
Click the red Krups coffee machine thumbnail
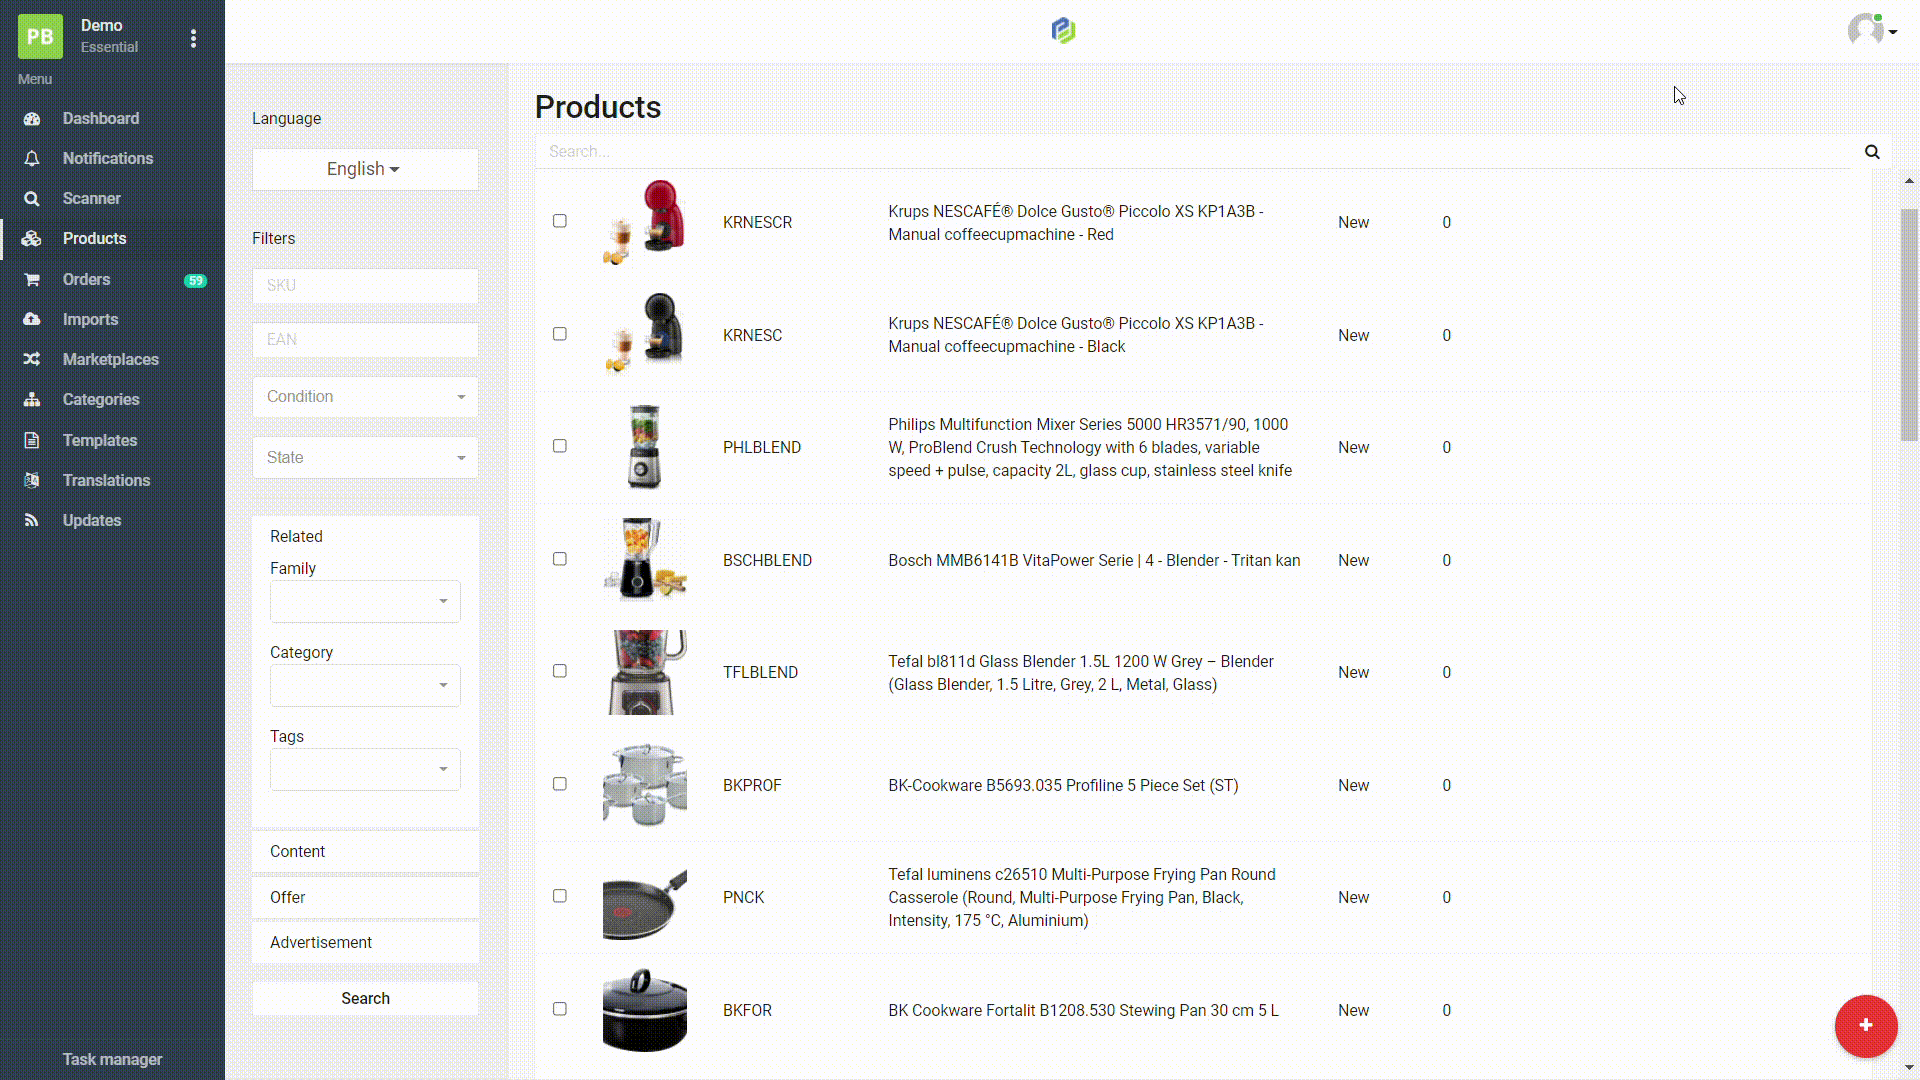tap(645, 222)
